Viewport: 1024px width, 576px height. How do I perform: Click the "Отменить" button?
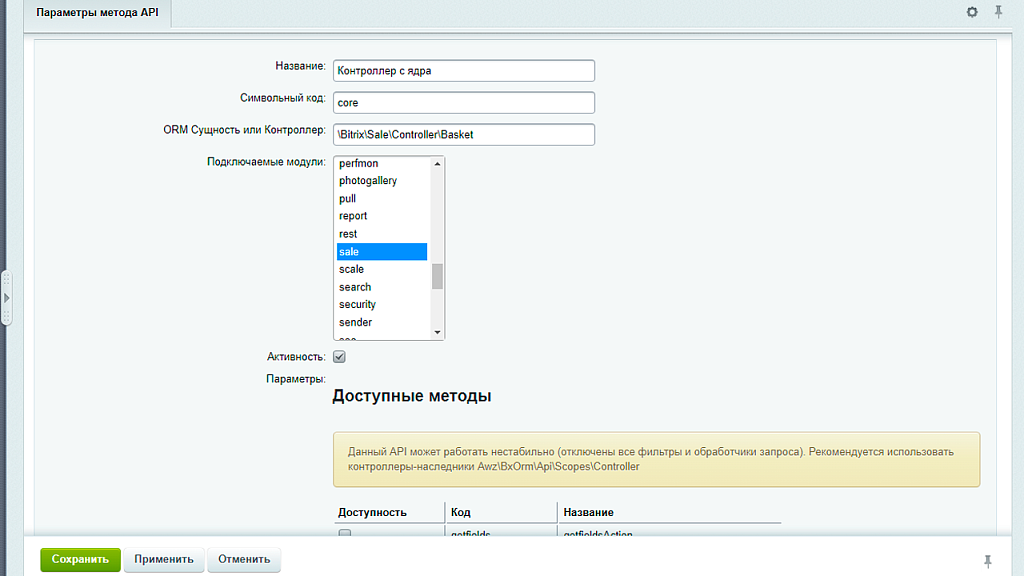coord(243,560)
